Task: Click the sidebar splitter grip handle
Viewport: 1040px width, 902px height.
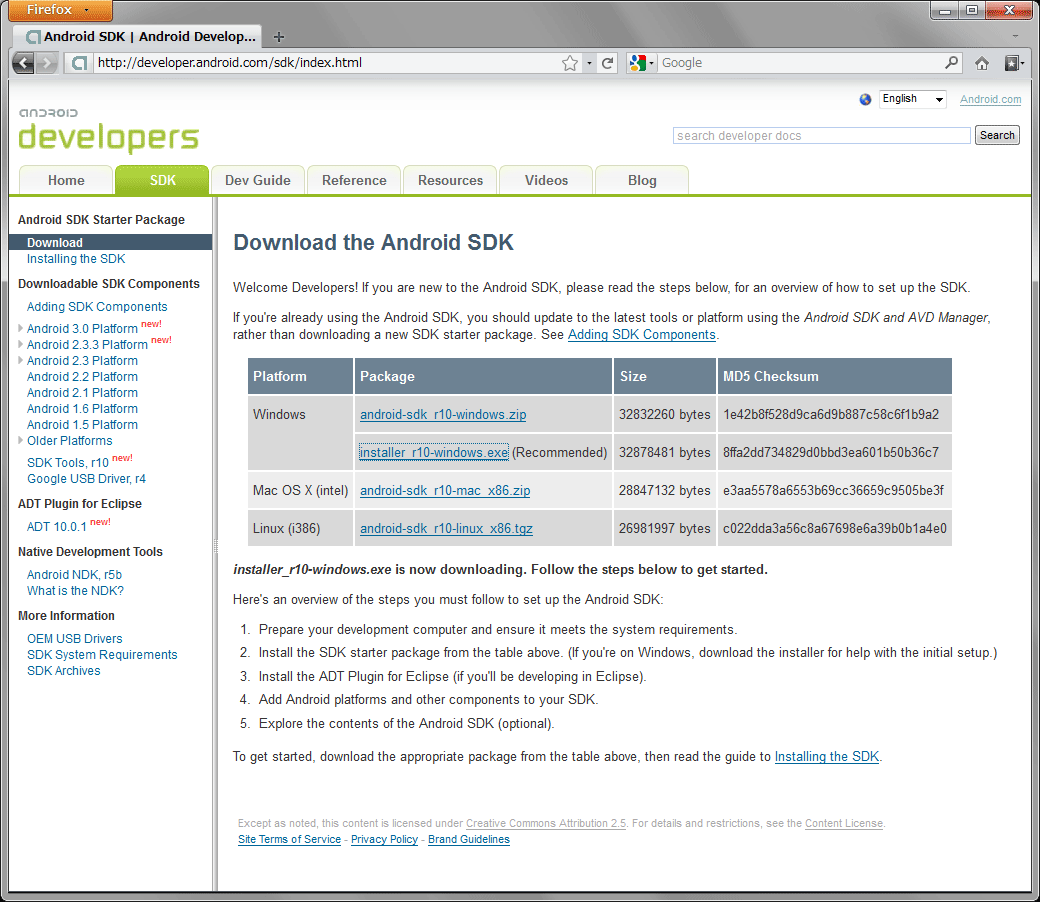Action: [215, 547]
